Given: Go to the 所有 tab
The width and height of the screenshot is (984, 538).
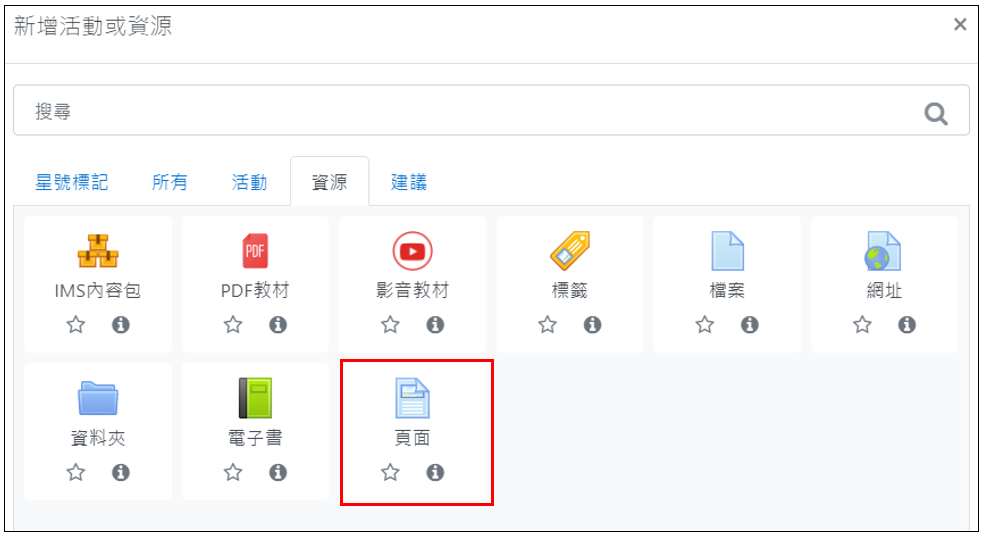Looking at the screenshot, I should tap(169, 182).
